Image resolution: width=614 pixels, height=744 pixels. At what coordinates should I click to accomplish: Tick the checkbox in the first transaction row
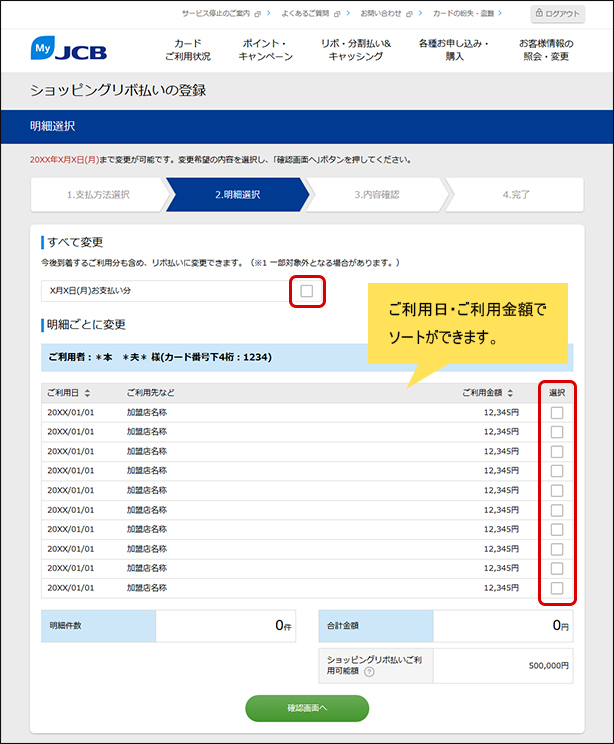(557, 413)
